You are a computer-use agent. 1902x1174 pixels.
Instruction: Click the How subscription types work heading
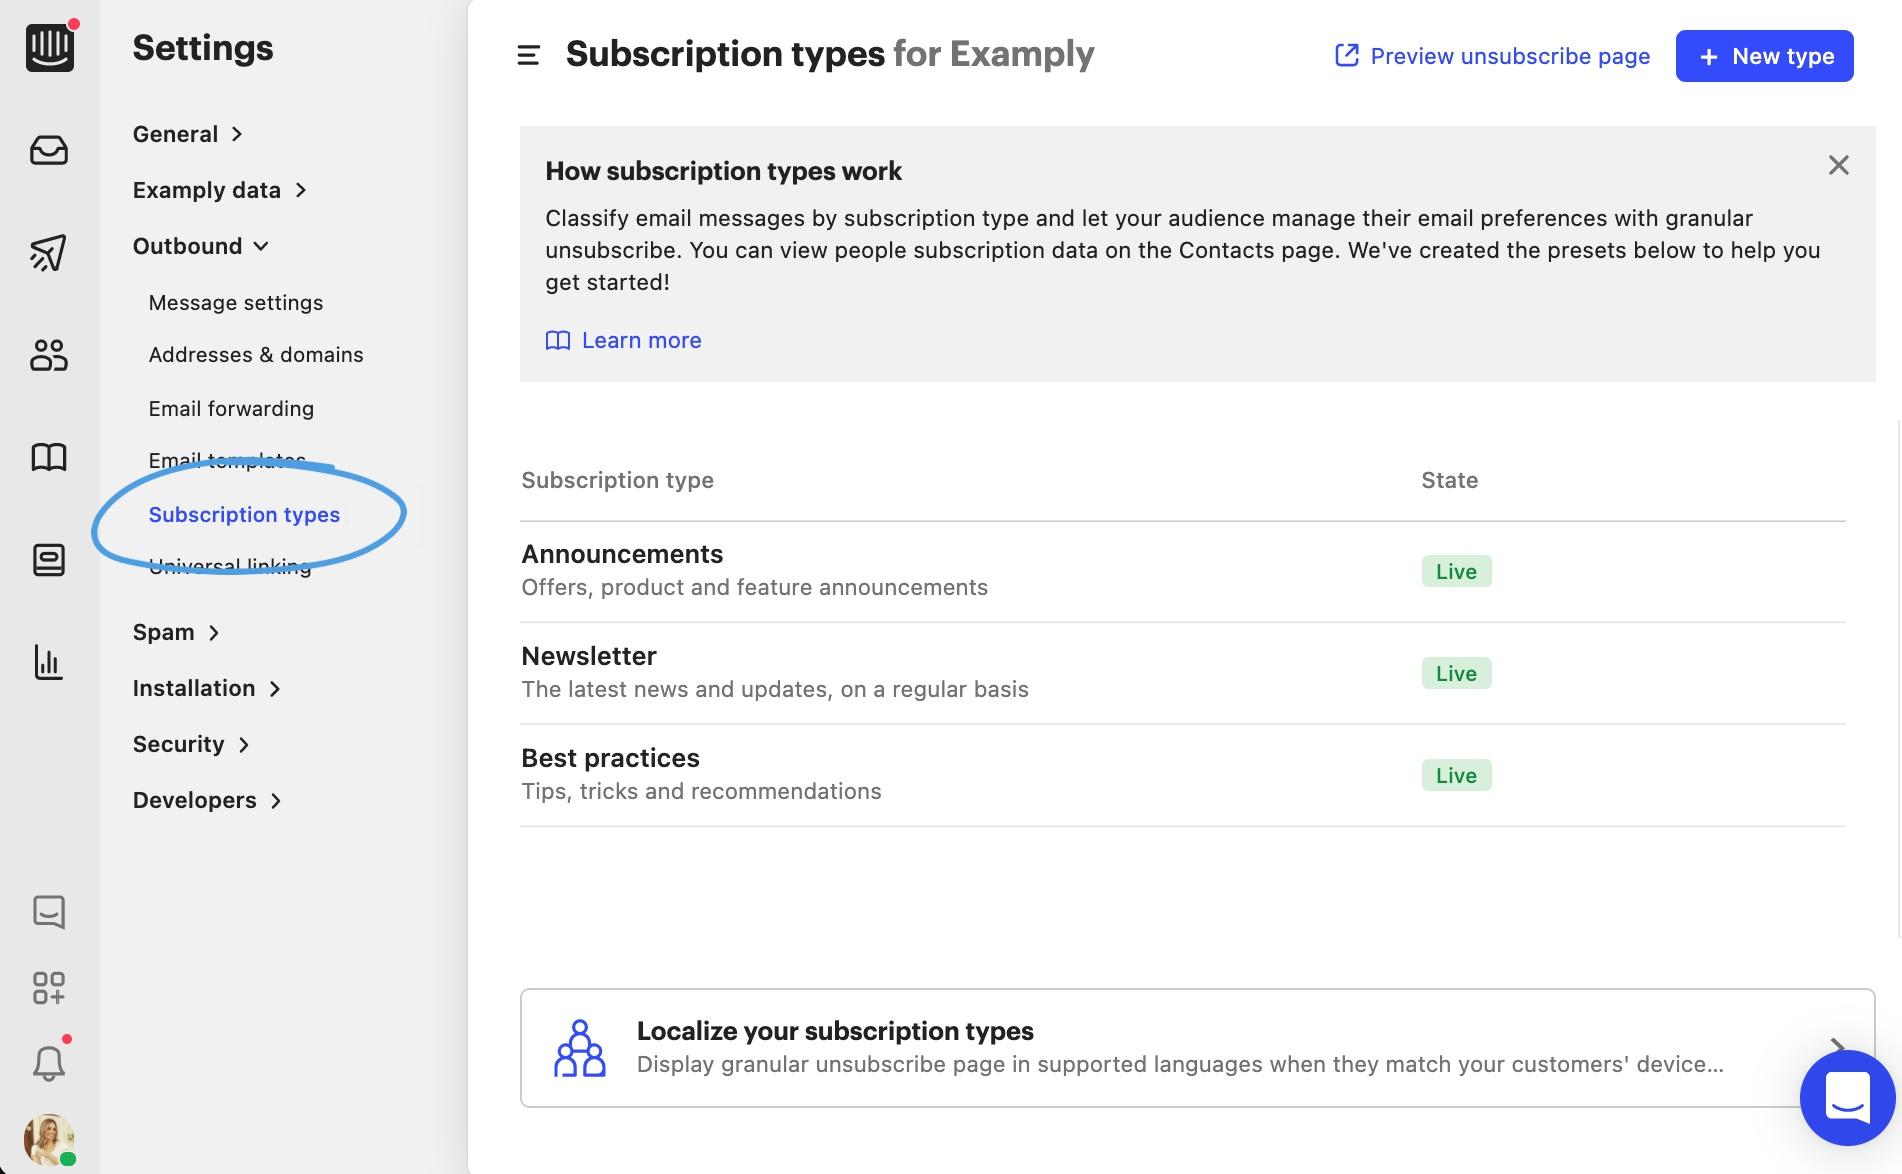723,171
